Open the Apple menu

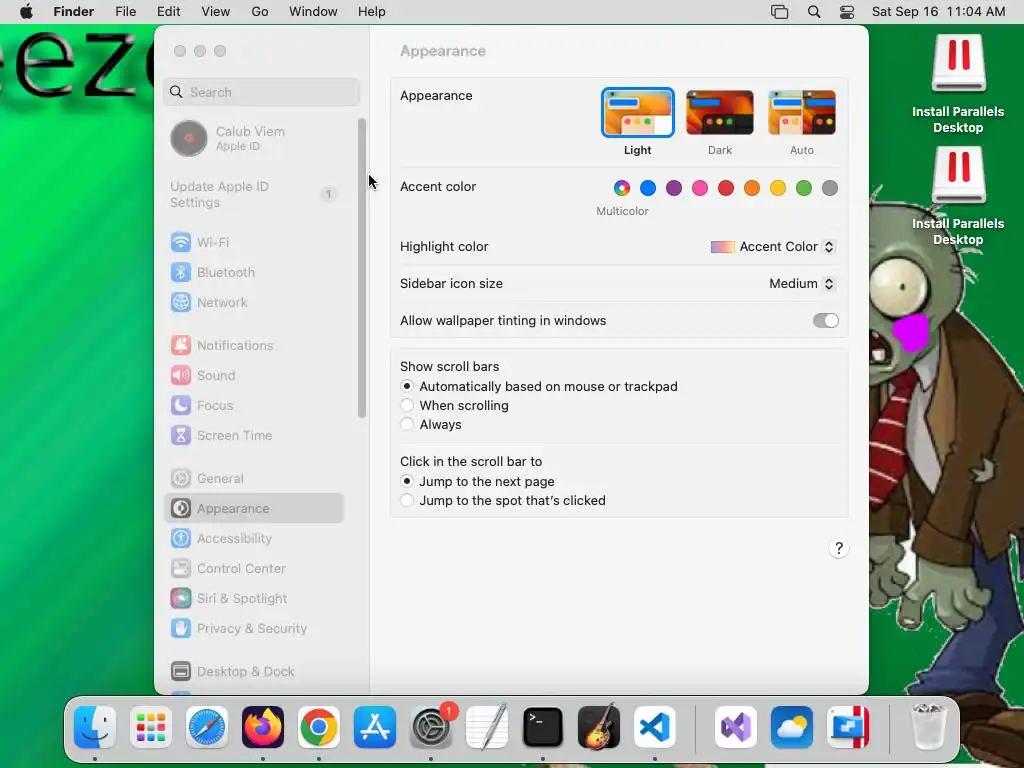pos(26,12)
